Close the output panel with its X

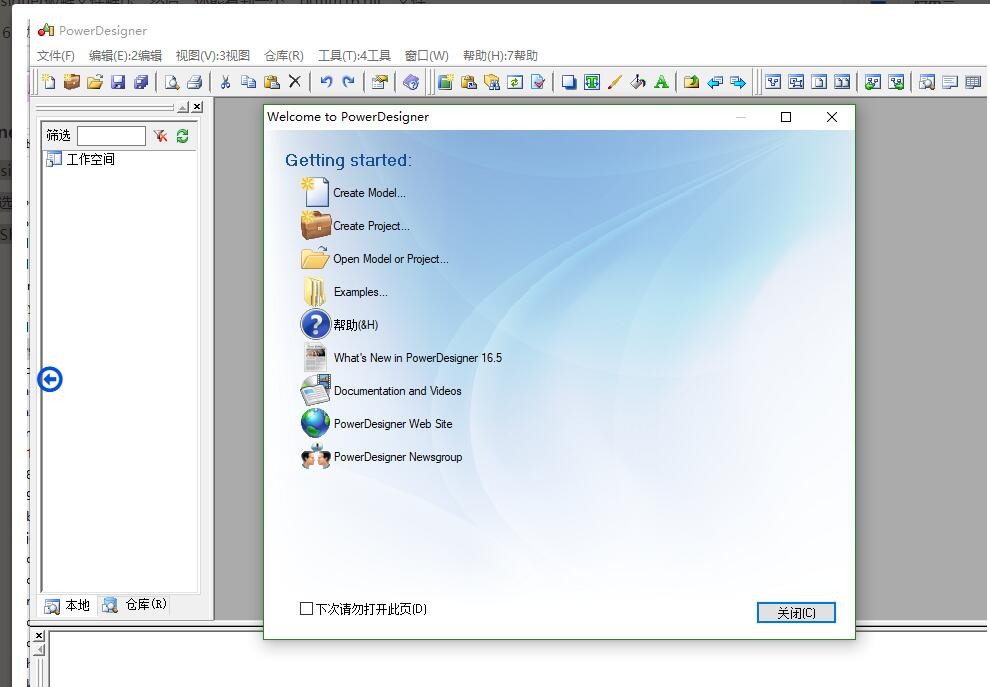[x=39, y=635]
